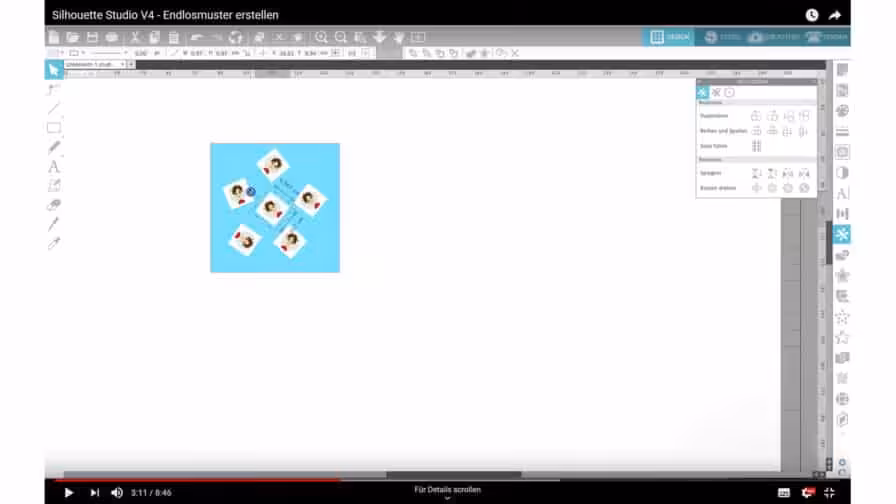Switch to the SEND tab
This screenshot has width=896, height=504.
(x=826, y=37)
